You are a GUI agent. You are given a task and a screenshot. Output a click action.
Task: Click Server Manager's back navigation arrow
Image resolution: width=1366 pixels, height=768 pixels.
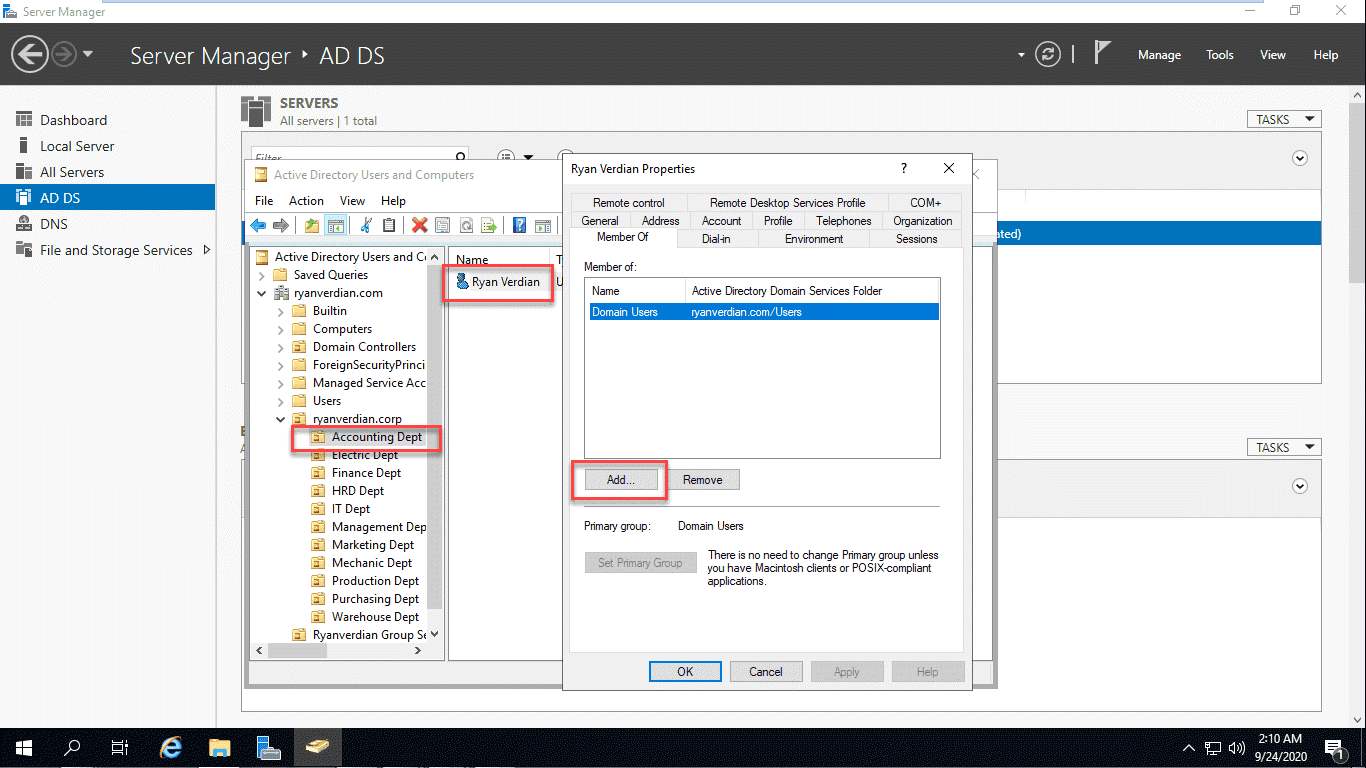(x=31, y=54)
